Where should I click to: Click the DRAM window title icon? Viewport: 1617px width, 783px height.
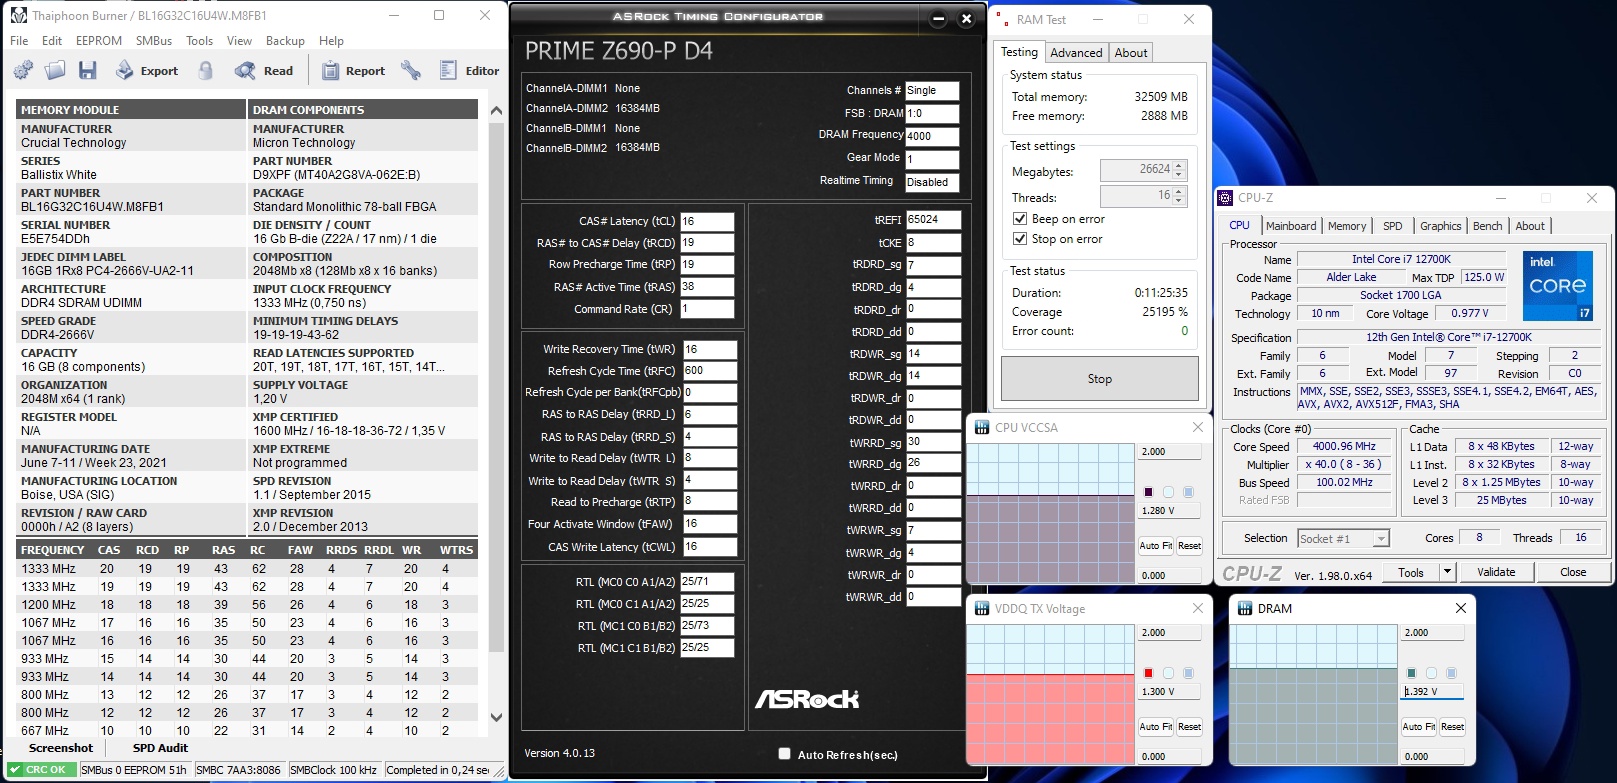(1244, 608)
